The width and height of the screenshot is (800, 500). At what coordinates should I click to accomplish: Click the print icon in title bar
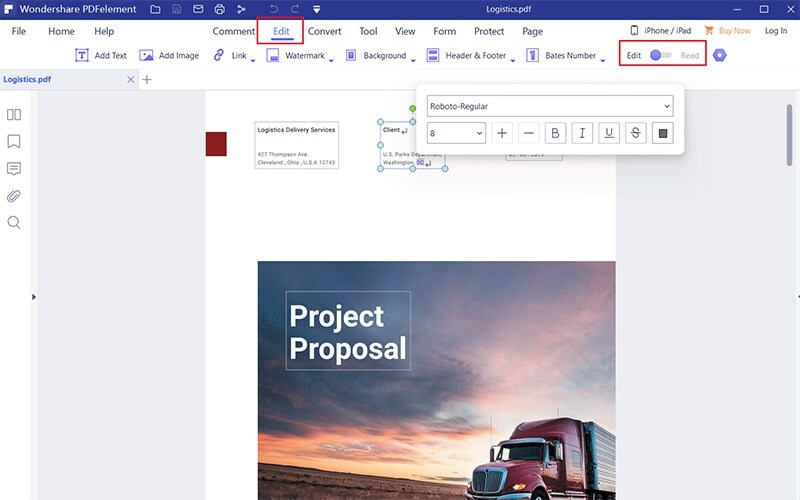[x=219, y=9]
